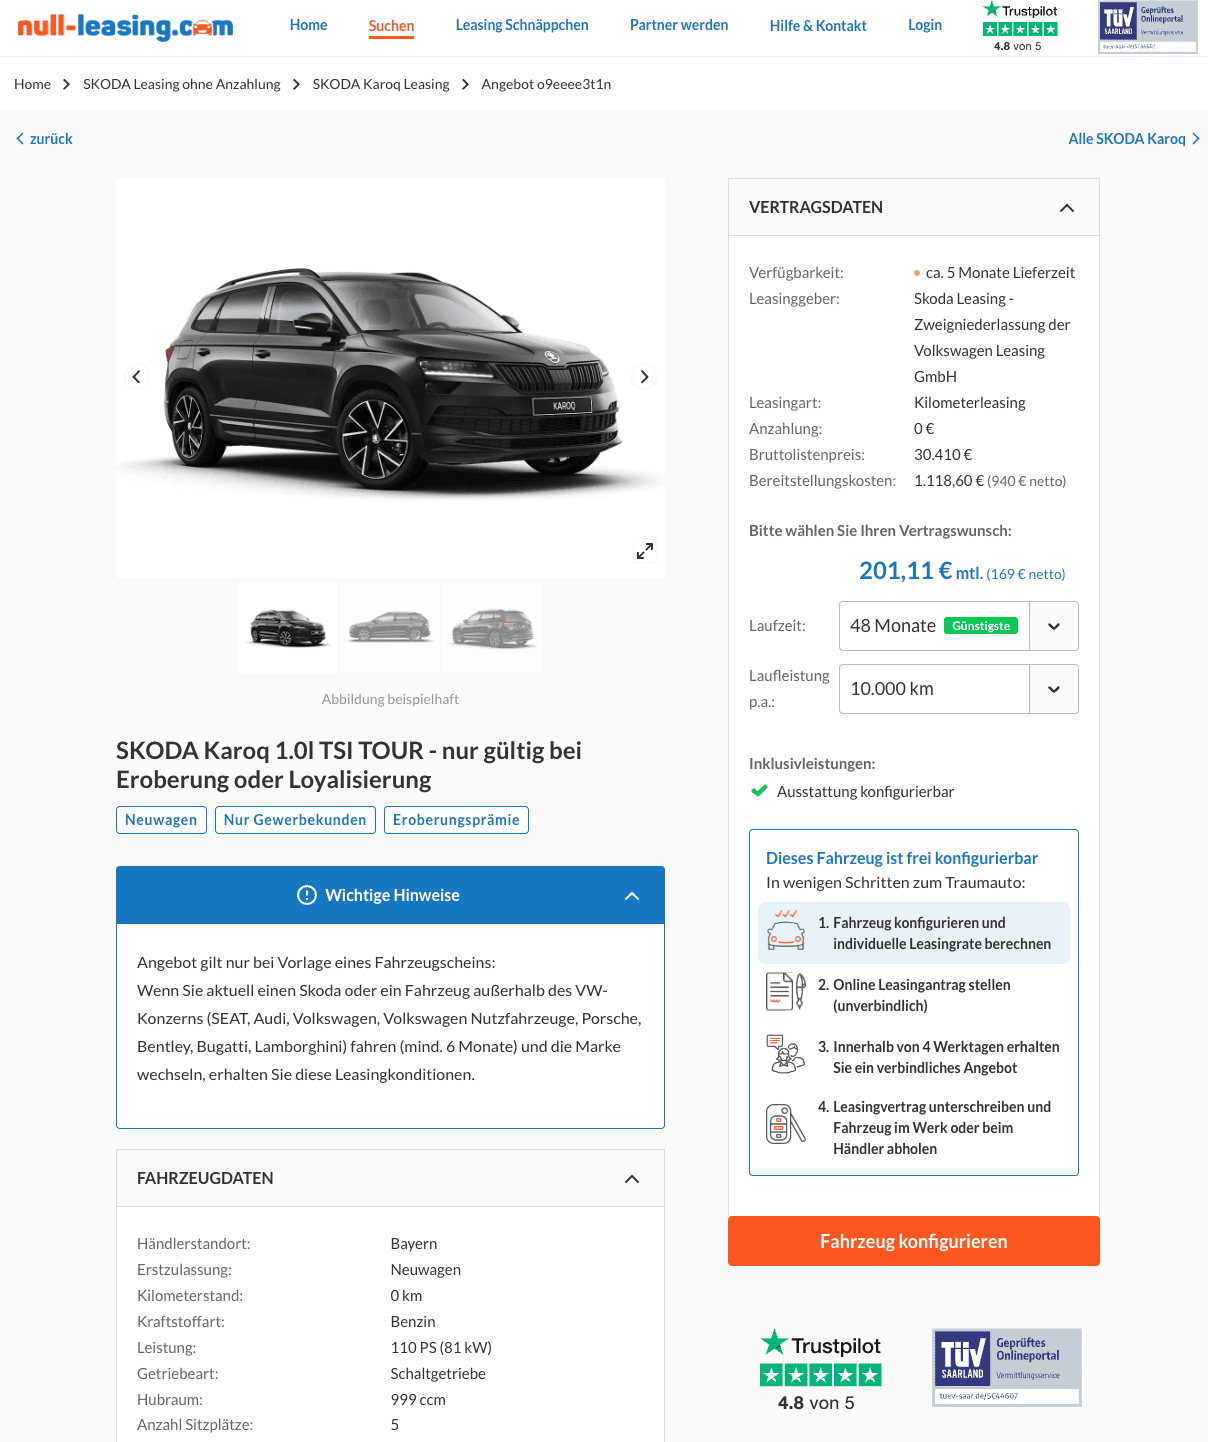Show the next car image arrow
This screenshot has height=1442, width=1208.
(x=644, y=377)
